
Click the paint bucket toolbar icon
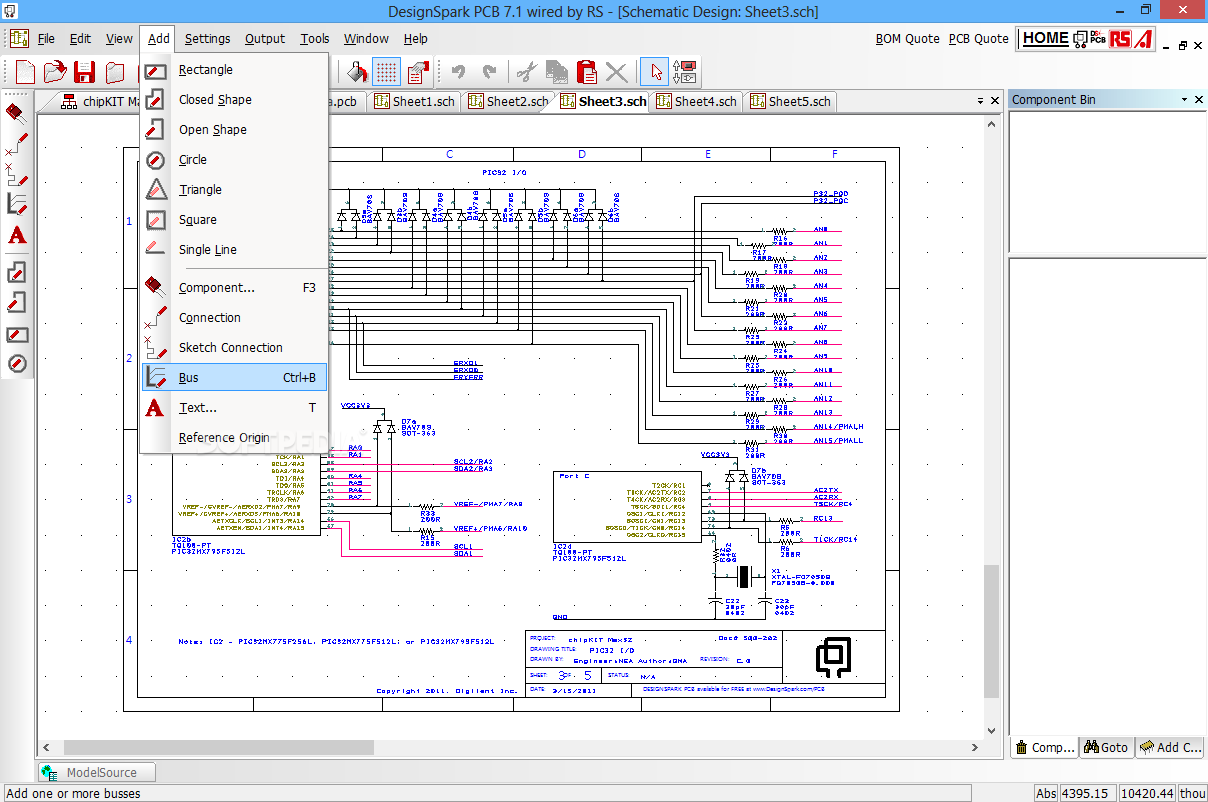pyautogui.click(x=356, y=71)
